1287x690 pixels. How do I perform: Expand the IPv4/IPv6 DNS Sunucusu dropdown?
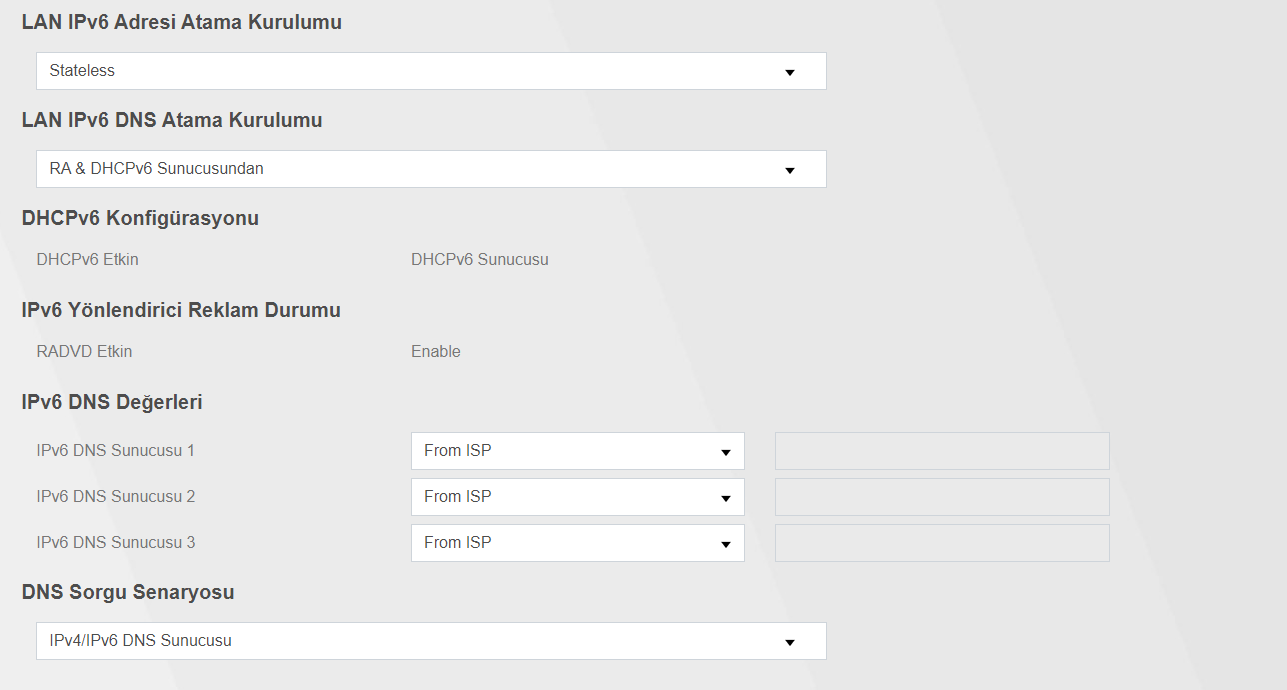point(430,641)
